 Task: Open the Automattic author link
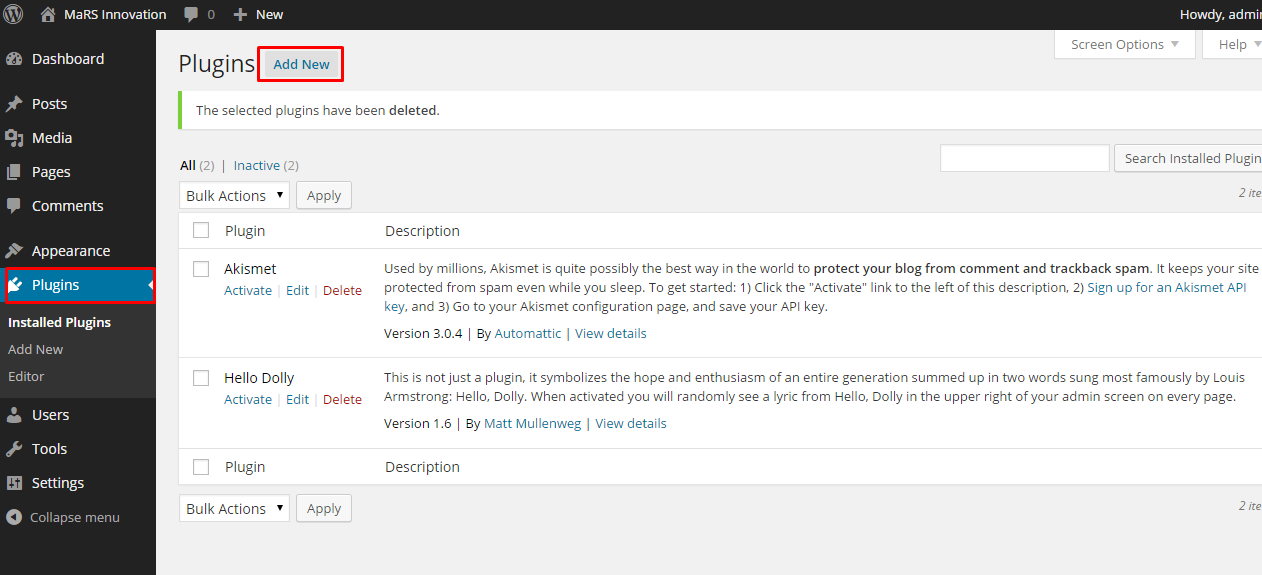(528, 333)
